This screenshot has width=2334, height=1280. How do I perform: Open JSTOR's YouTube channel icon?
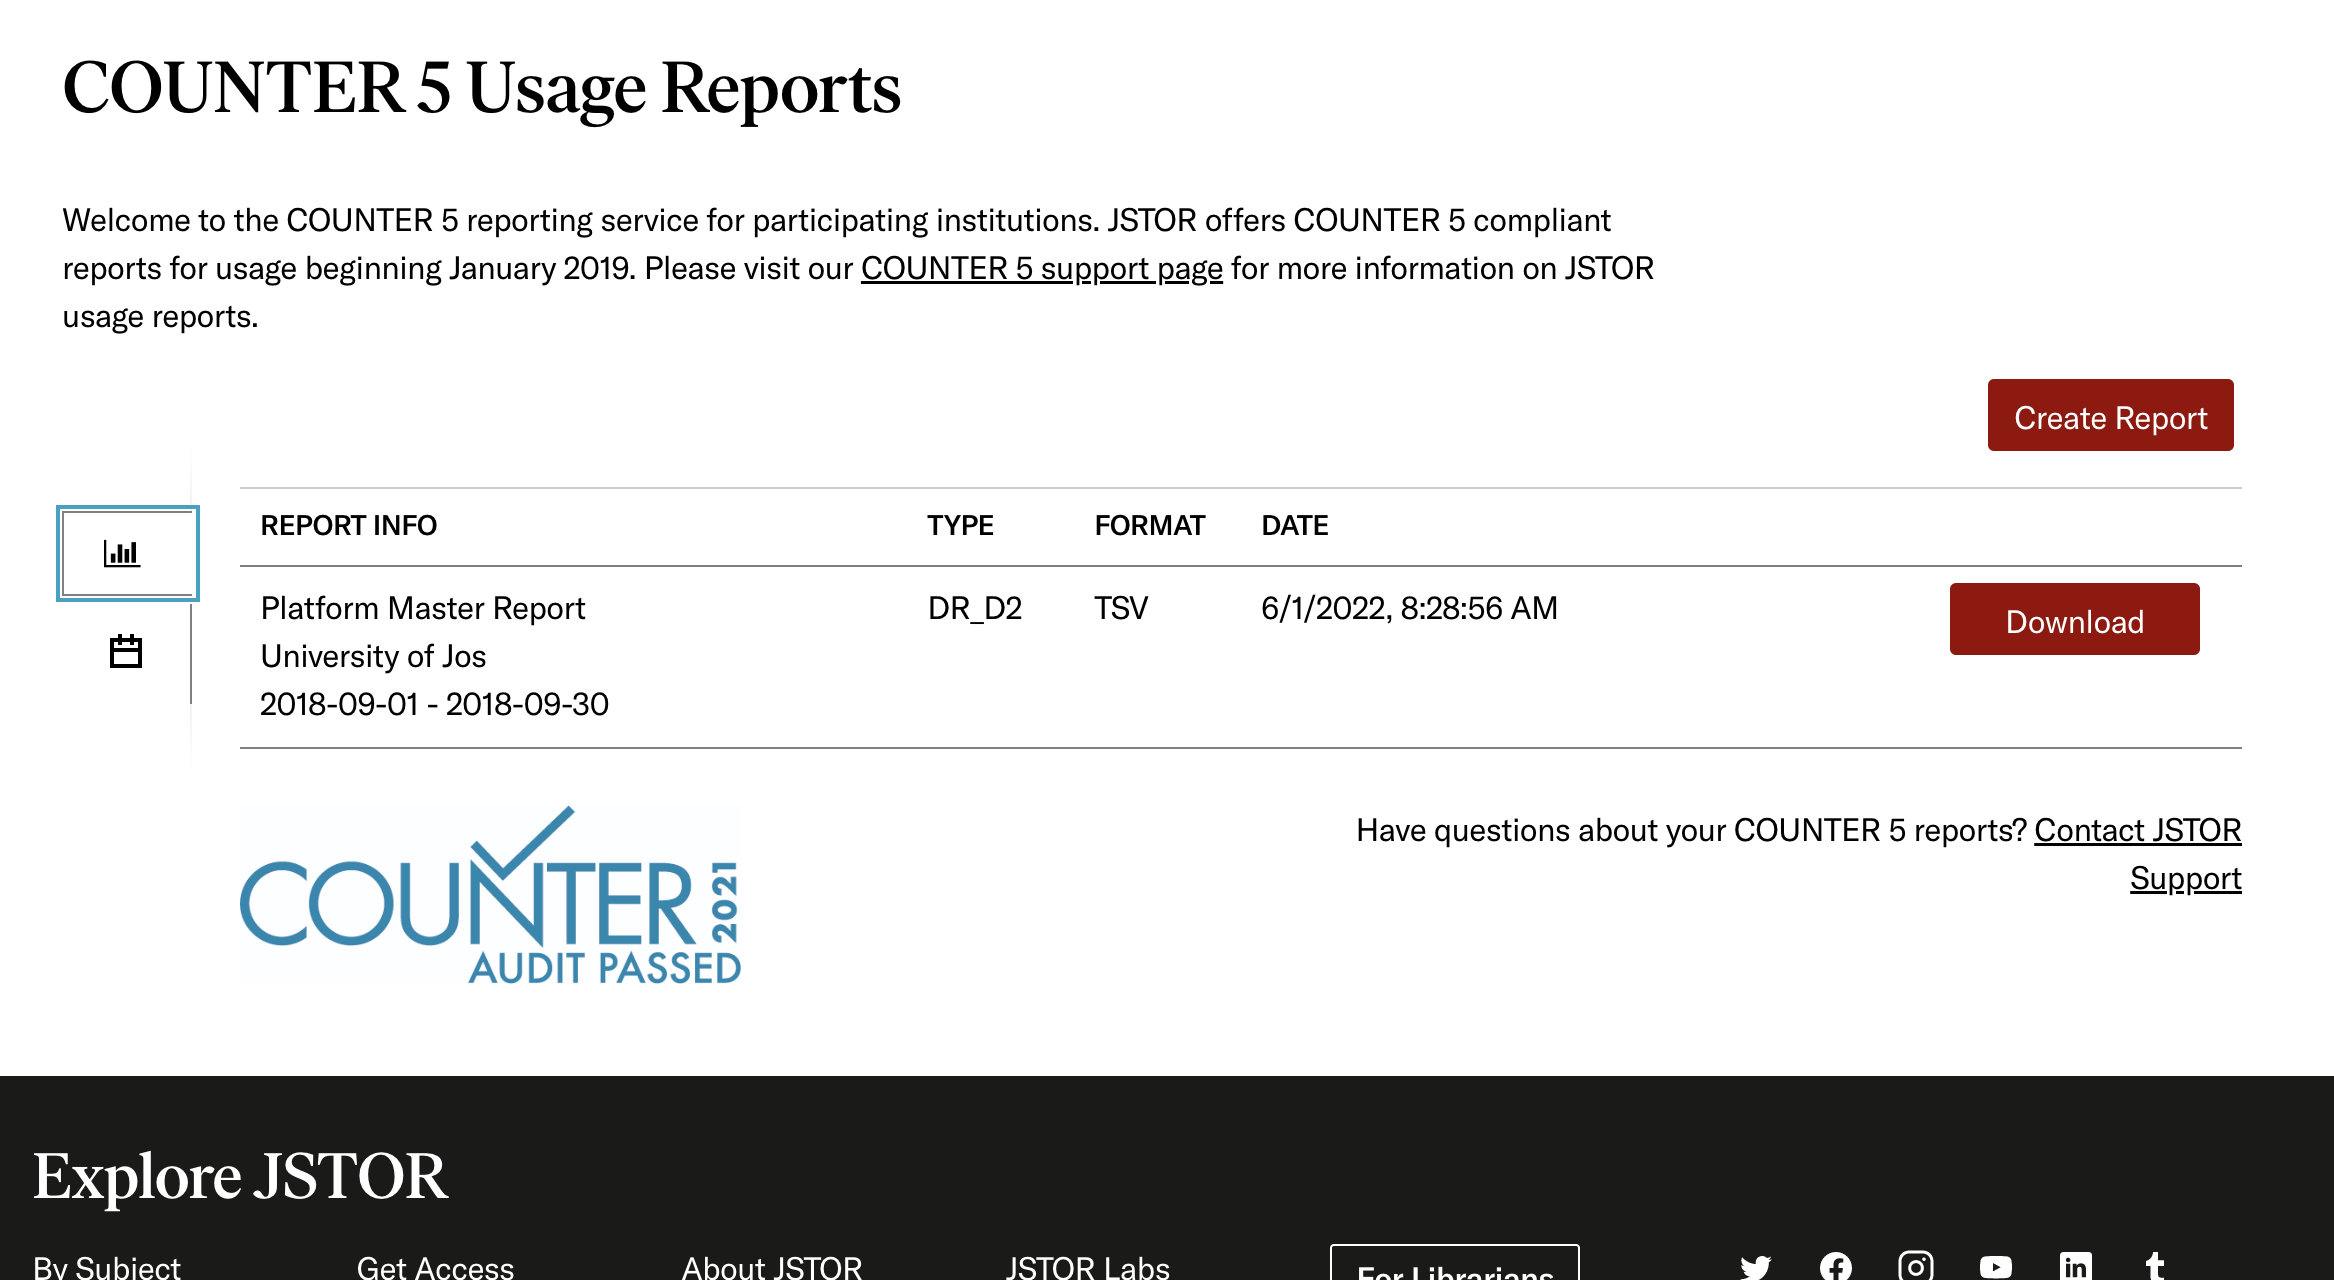[x=1995, y=1267]
